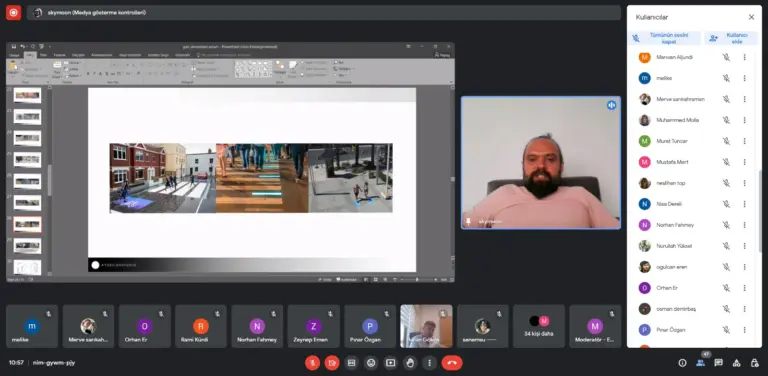Mute icon for Norhan Fahmey in list
Screen dimensions: 768x376
(726, 225)
